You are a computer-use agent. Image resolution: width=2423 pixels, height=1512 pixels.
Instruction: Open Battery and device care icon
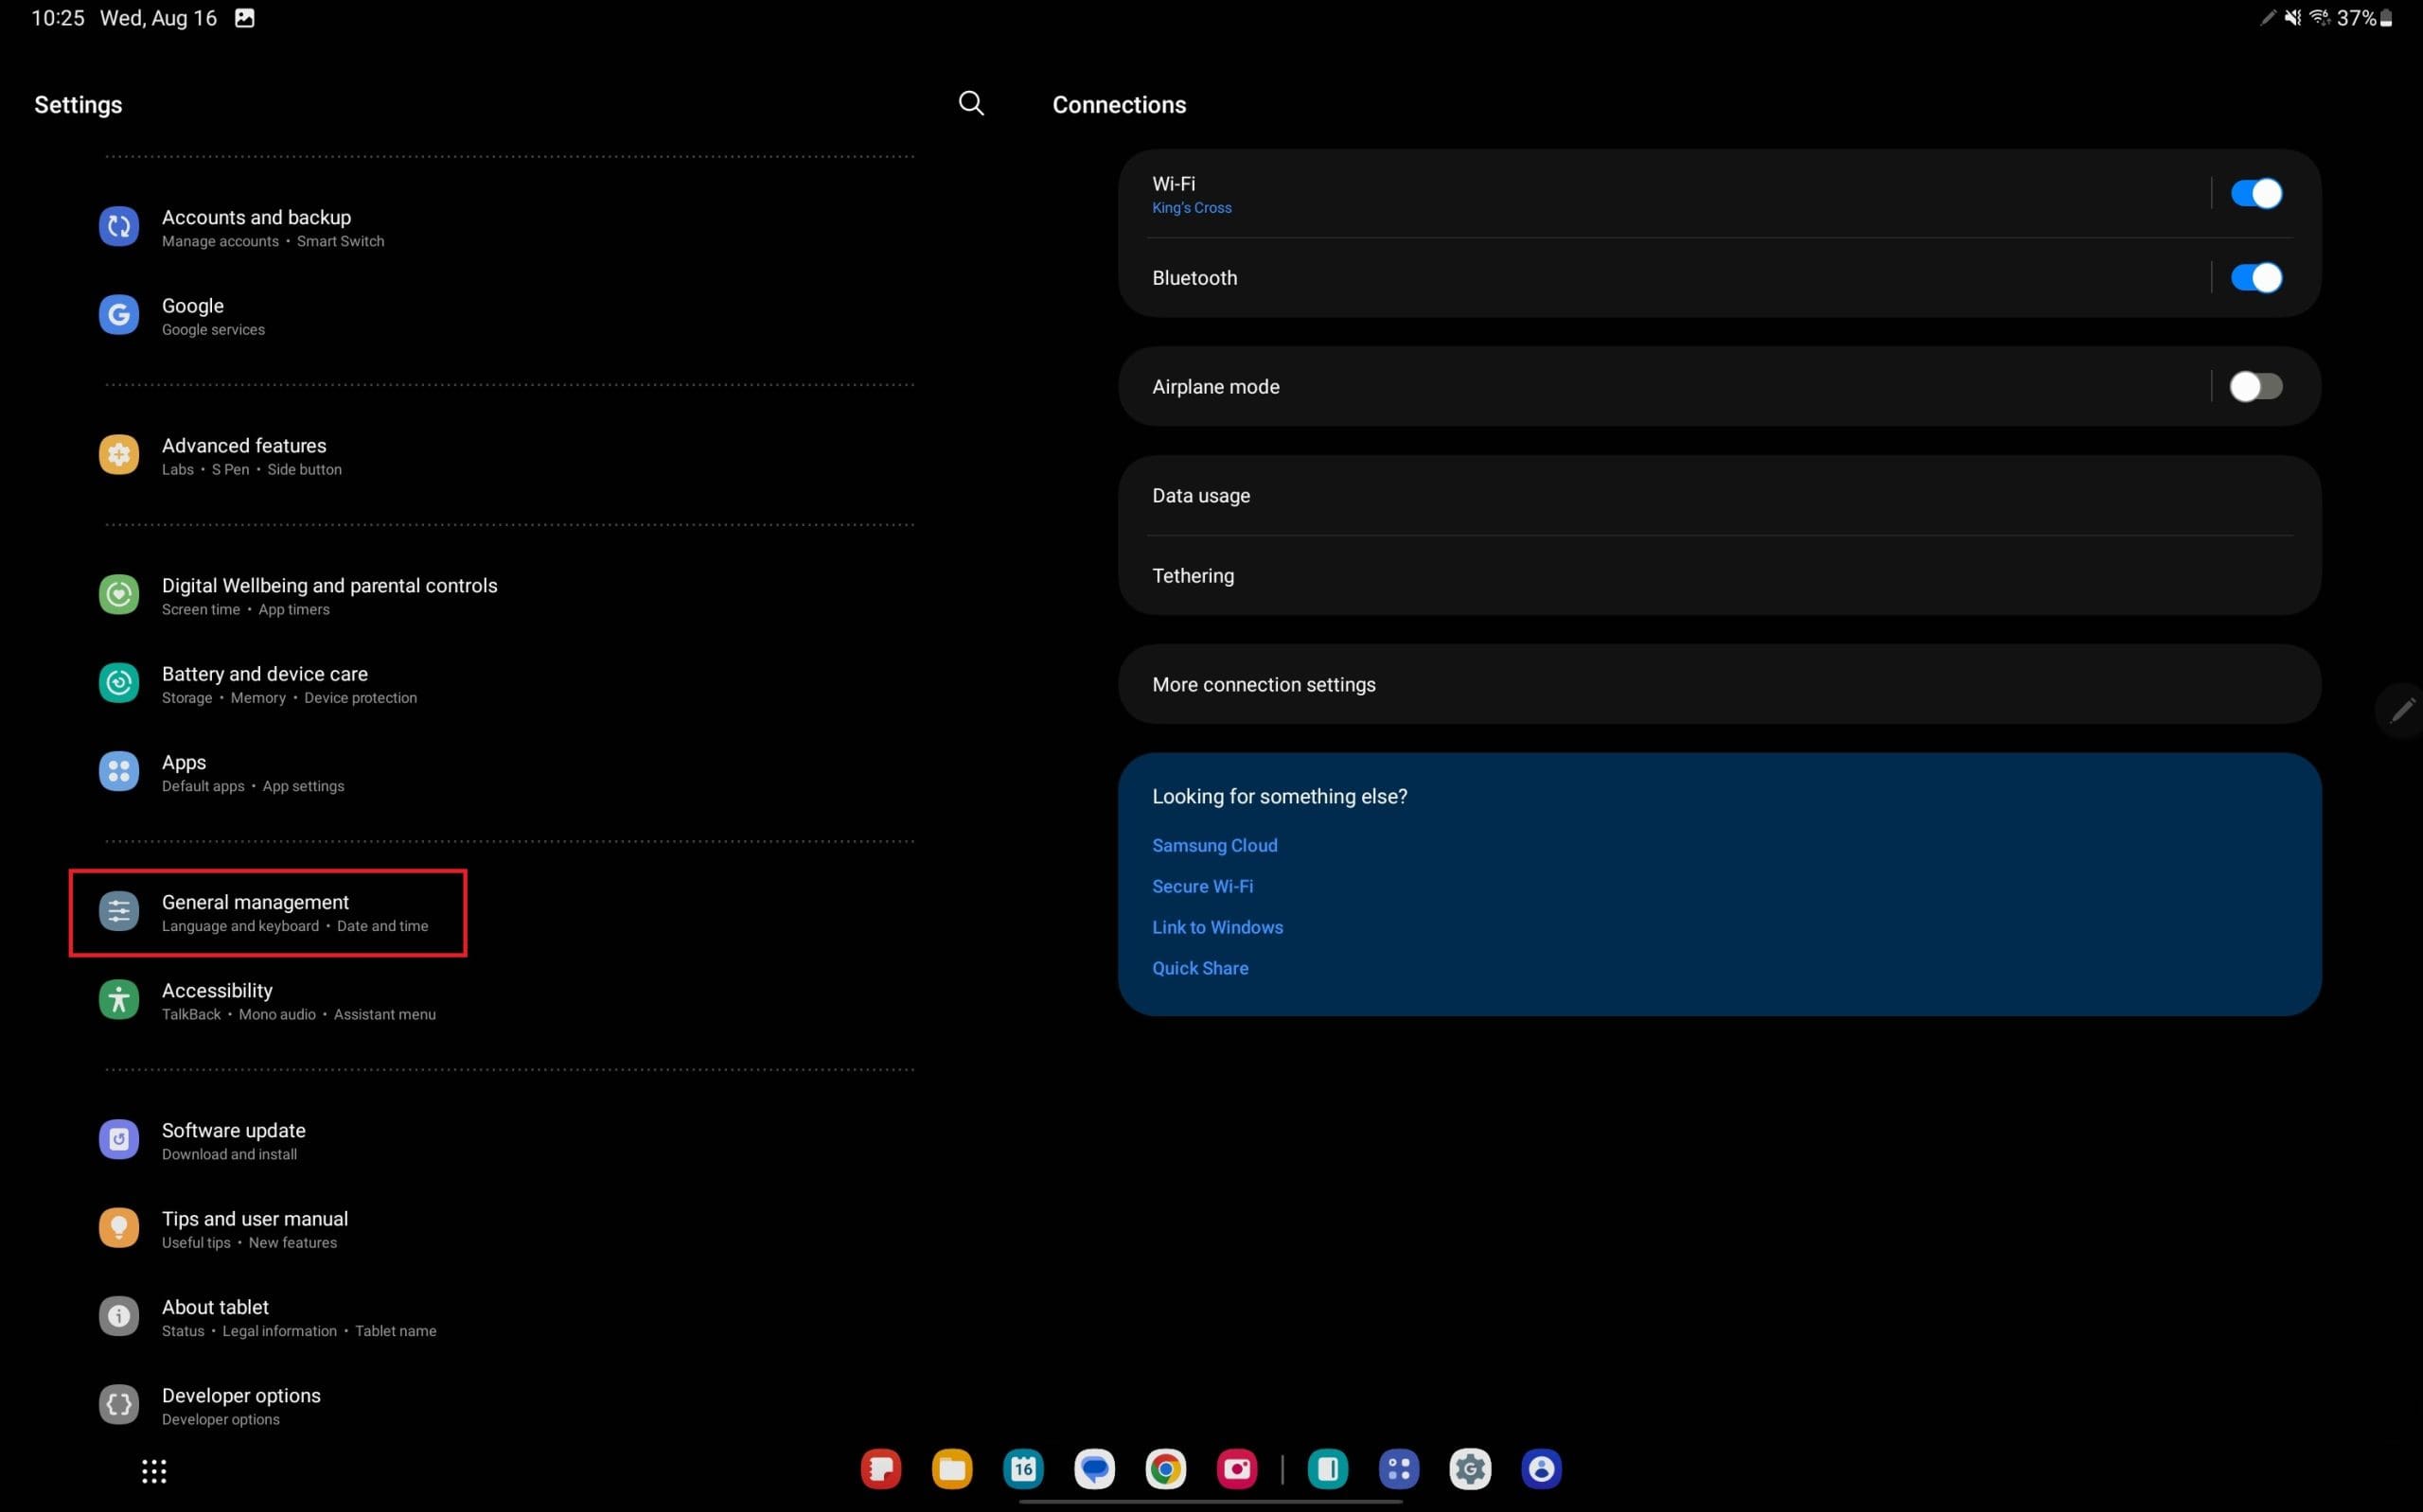[118, 683]
